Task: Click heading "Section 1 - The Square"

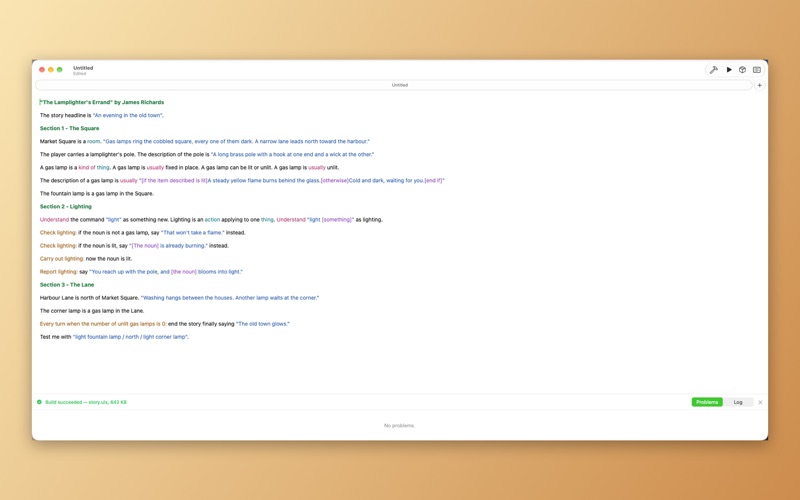Action: click(69, 128)
